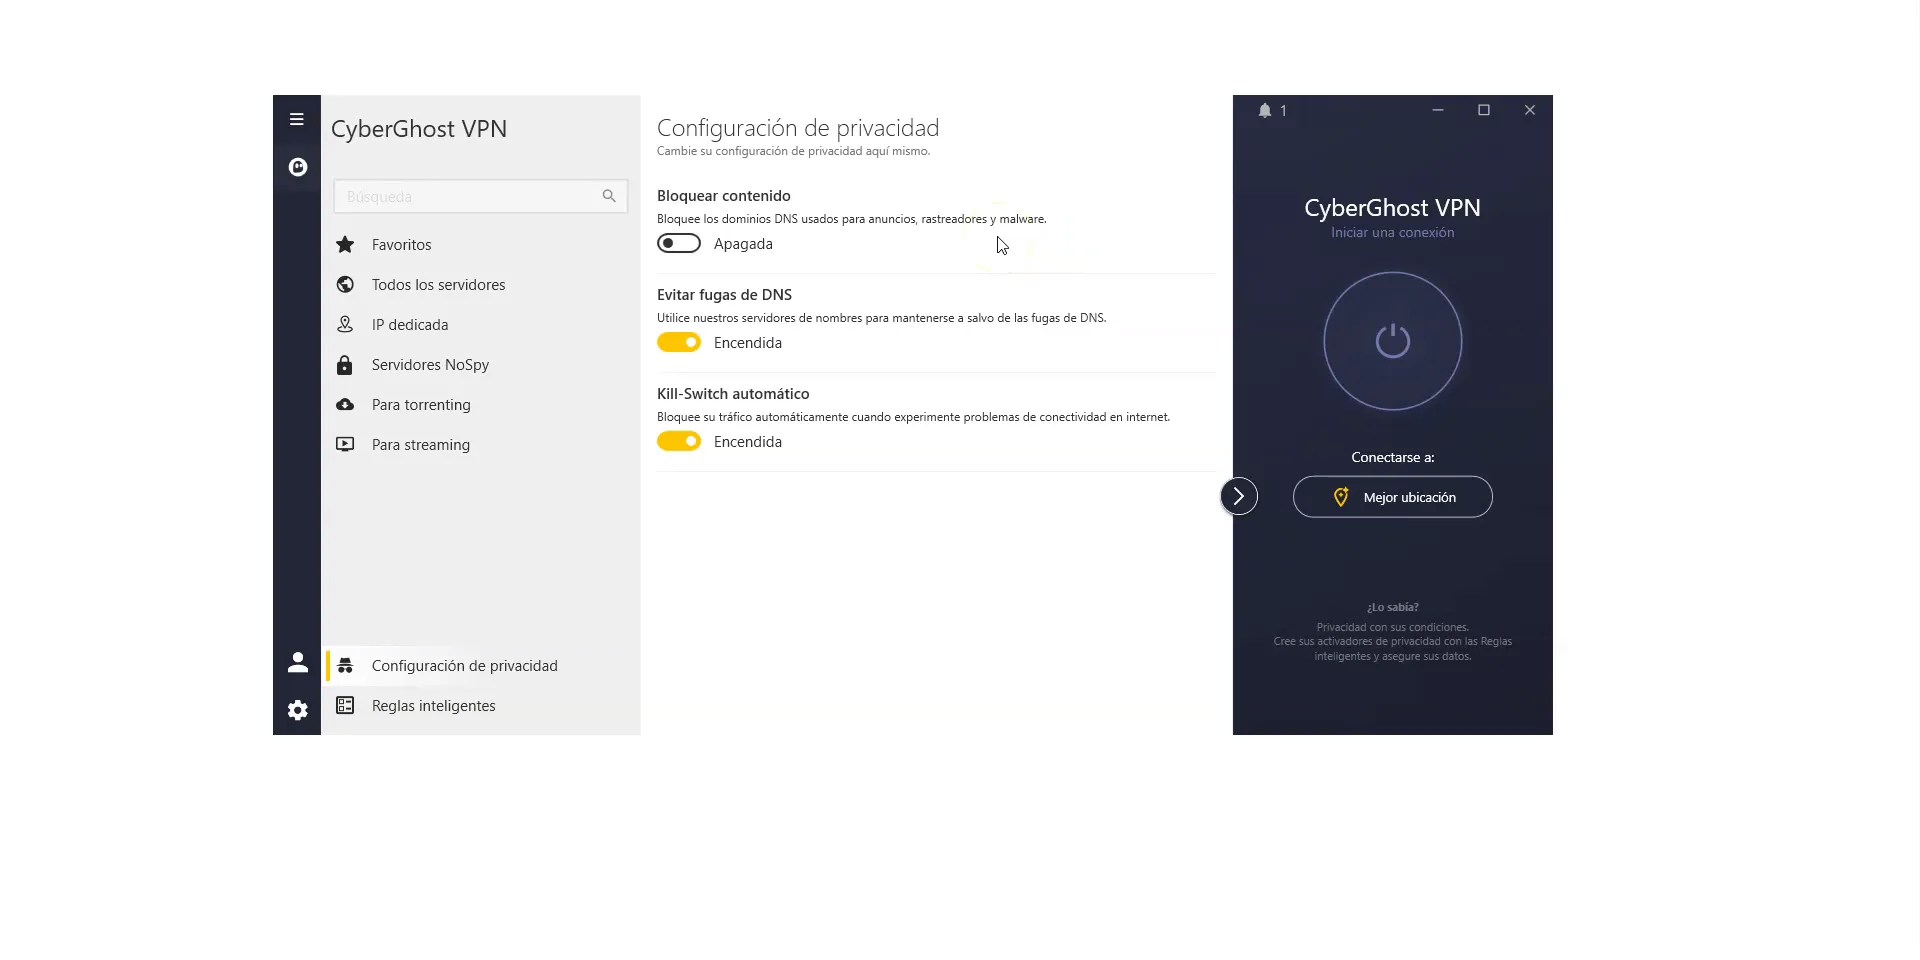Click the globe icon for all servers
This screenshot has width=1920, height=960.
345,284
